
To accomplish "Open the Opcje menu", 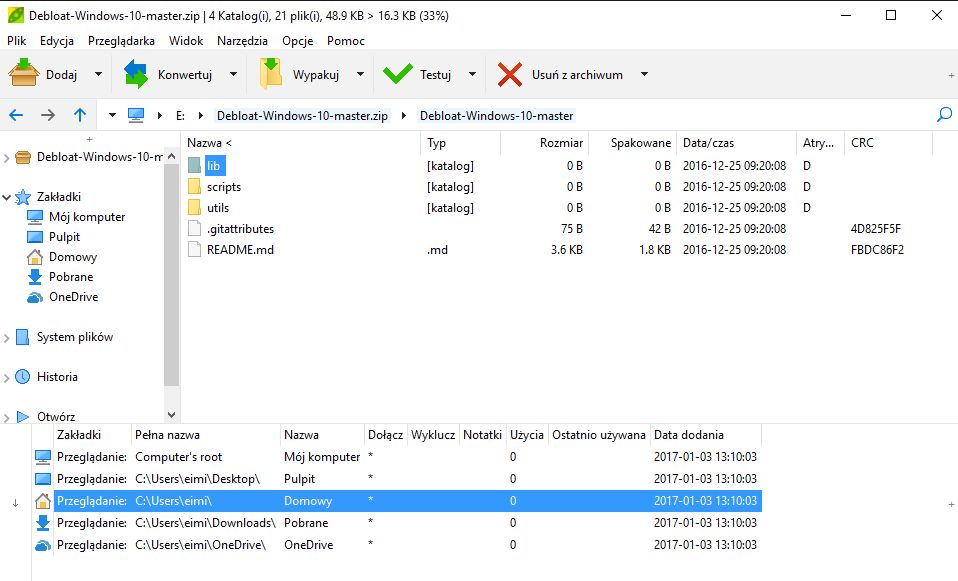I will click(x=298, y=41).
